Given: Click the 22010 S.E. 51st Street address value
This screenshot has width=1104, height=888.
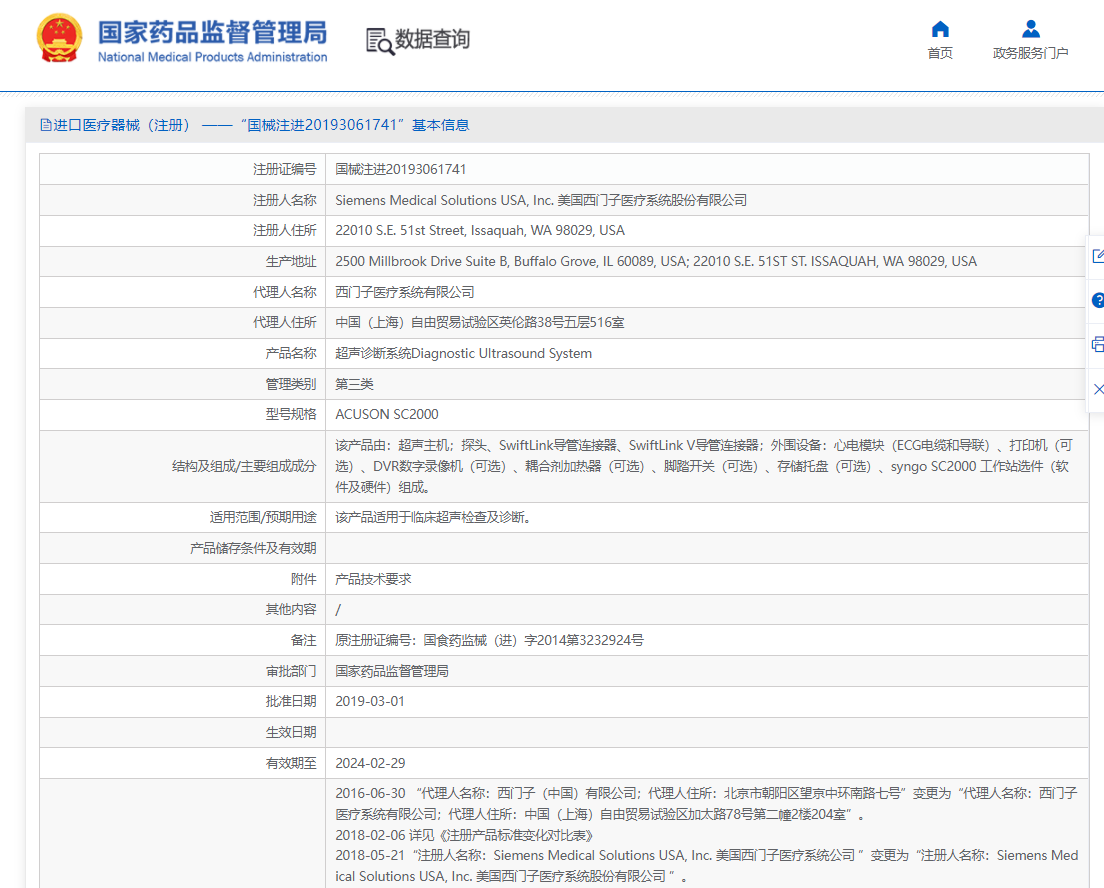Looking at the screenshot, I should click(479, 230).
